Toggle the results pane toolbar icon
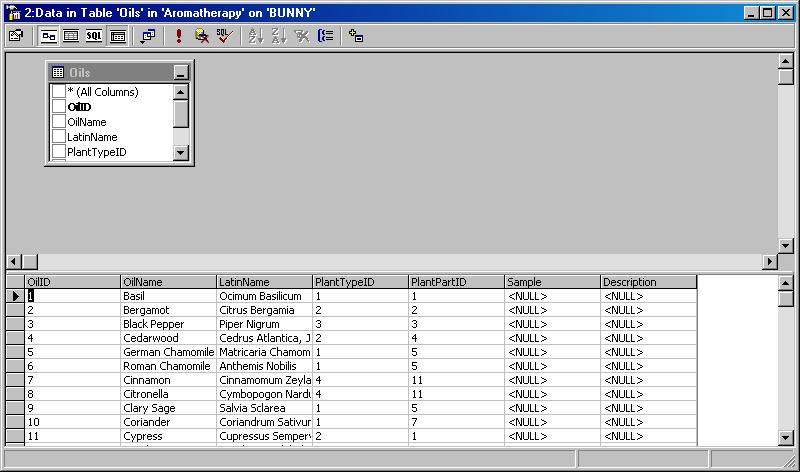 [x=117, y=35]
